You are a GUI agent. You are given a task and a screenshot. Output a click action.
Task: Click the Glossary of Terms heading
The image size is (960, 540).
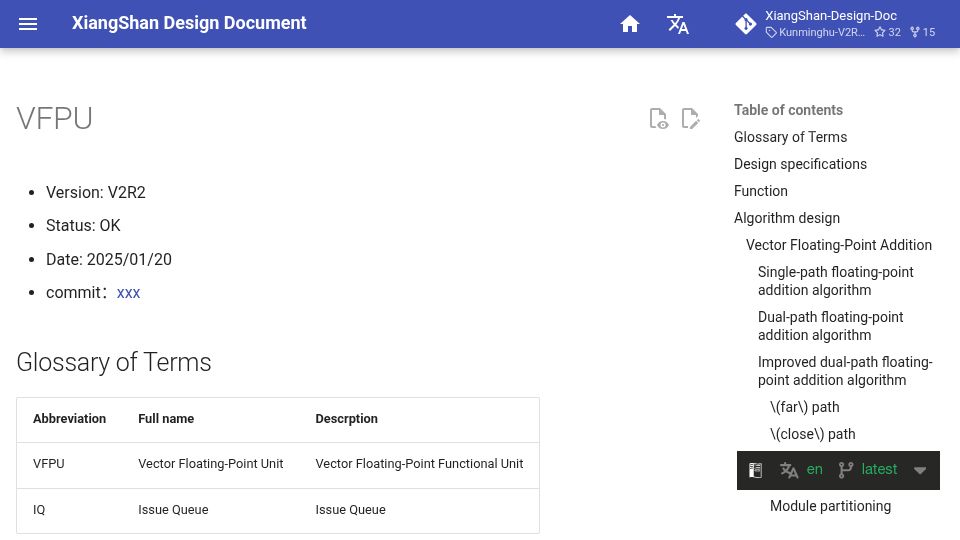click(x=114, y=362)
